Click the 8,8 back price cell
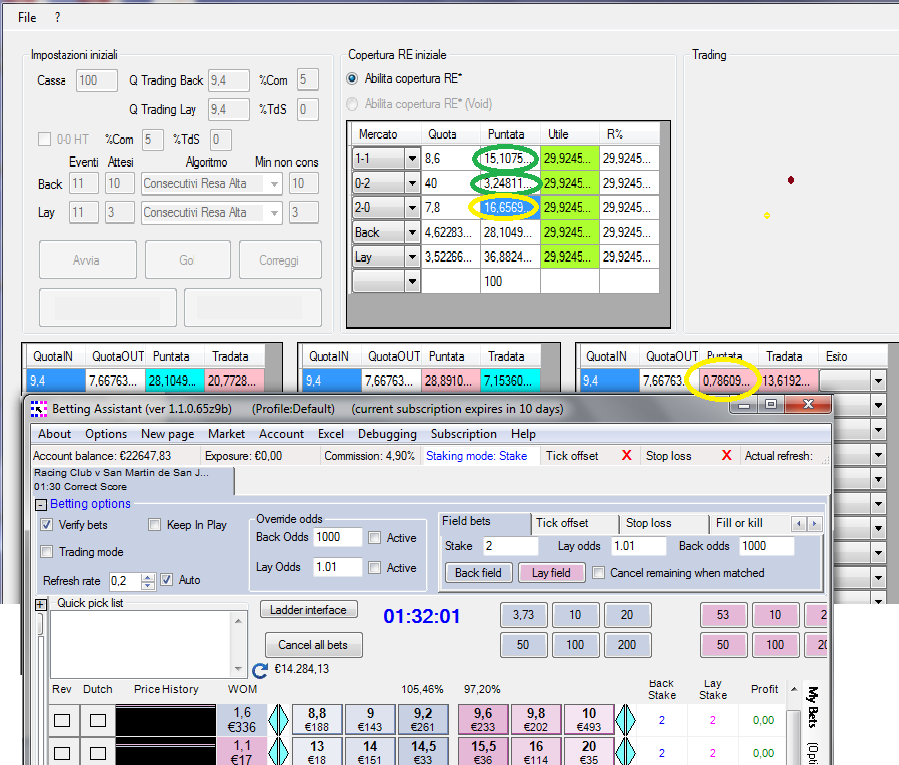 (317, 720)
